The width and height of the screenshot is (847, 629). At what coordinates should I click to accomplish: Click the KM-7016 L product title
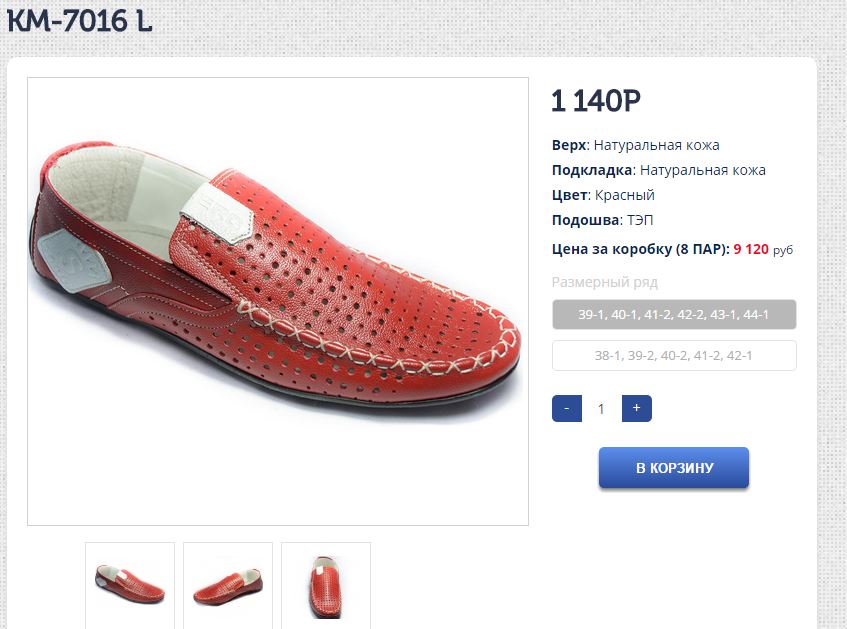point(80,21)
